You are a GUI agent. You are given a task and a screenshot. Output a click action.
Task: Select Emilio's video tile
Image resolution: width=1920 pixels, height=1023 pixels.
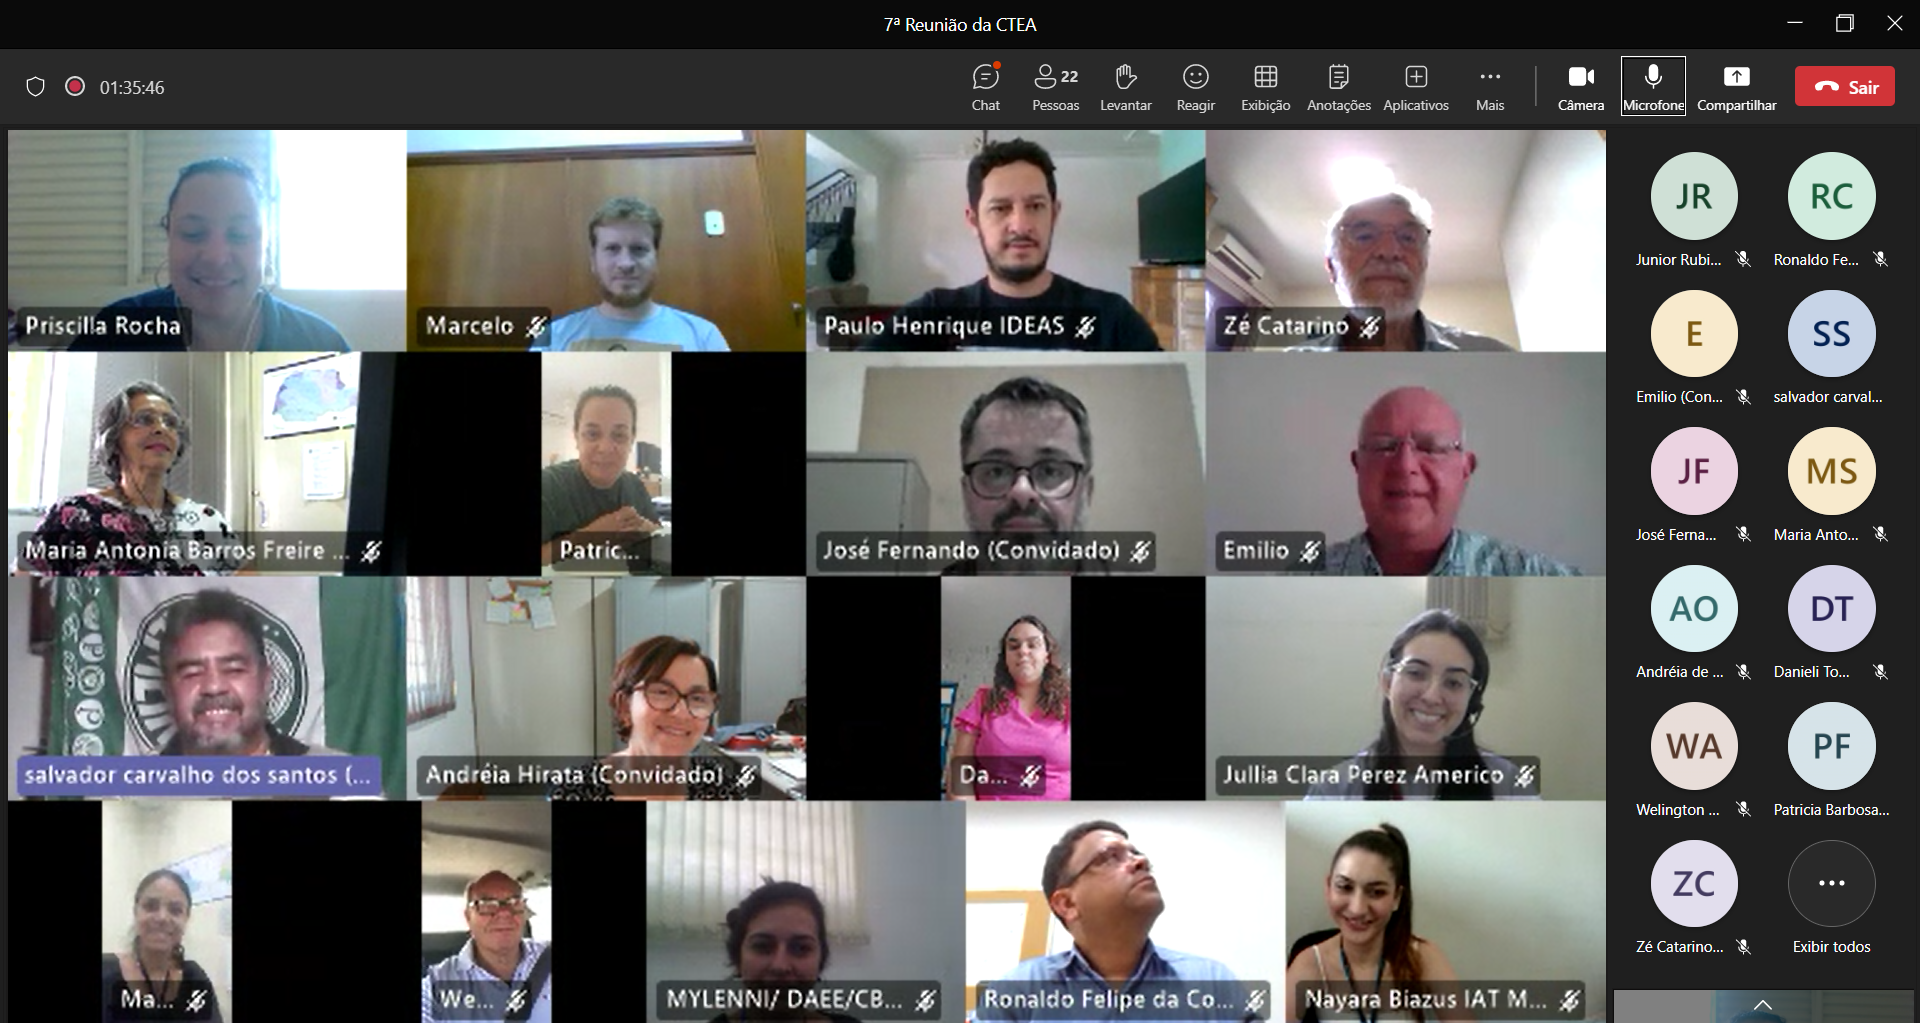(1406, 464)
